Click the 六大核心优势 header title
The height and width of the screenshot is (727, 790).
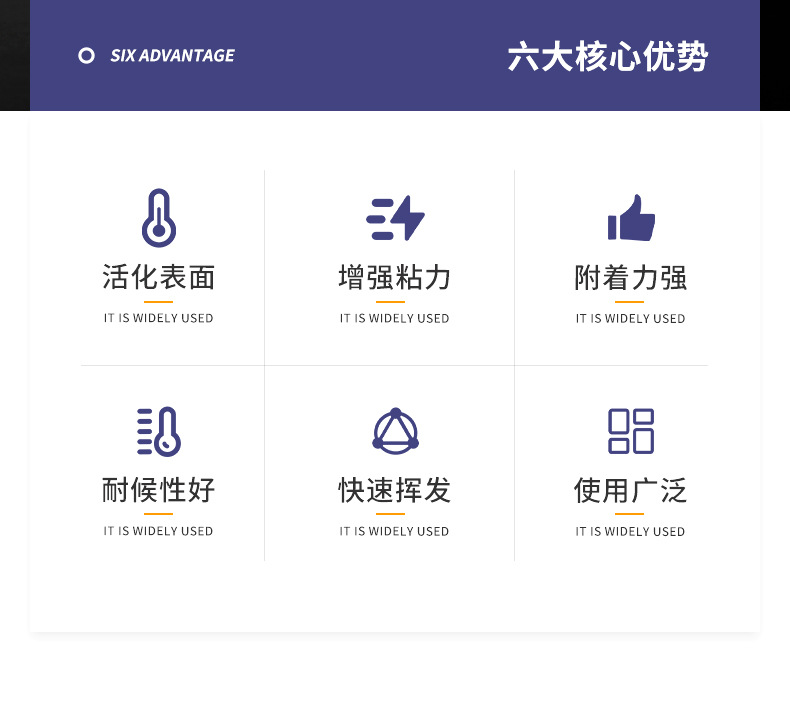tap(607, 56)
